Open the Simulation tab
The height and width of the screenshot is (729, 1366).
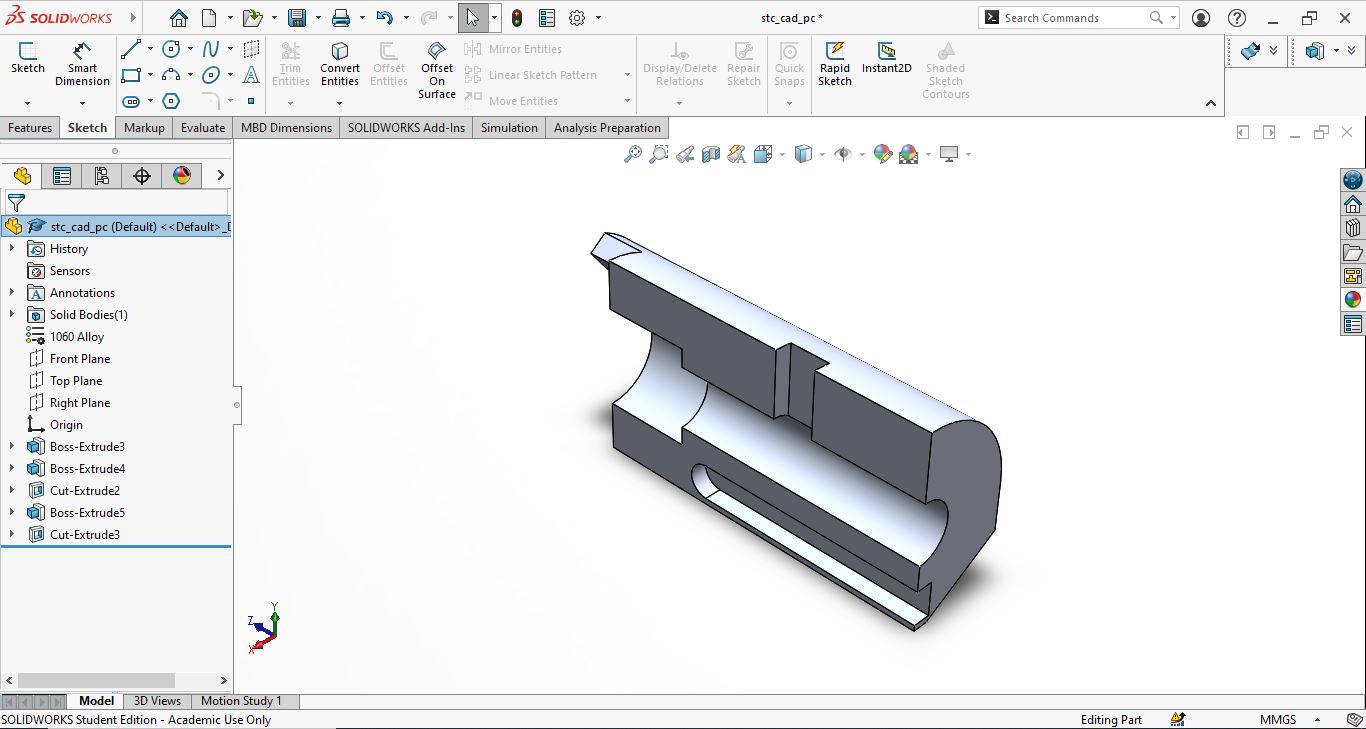pos(509,128)
